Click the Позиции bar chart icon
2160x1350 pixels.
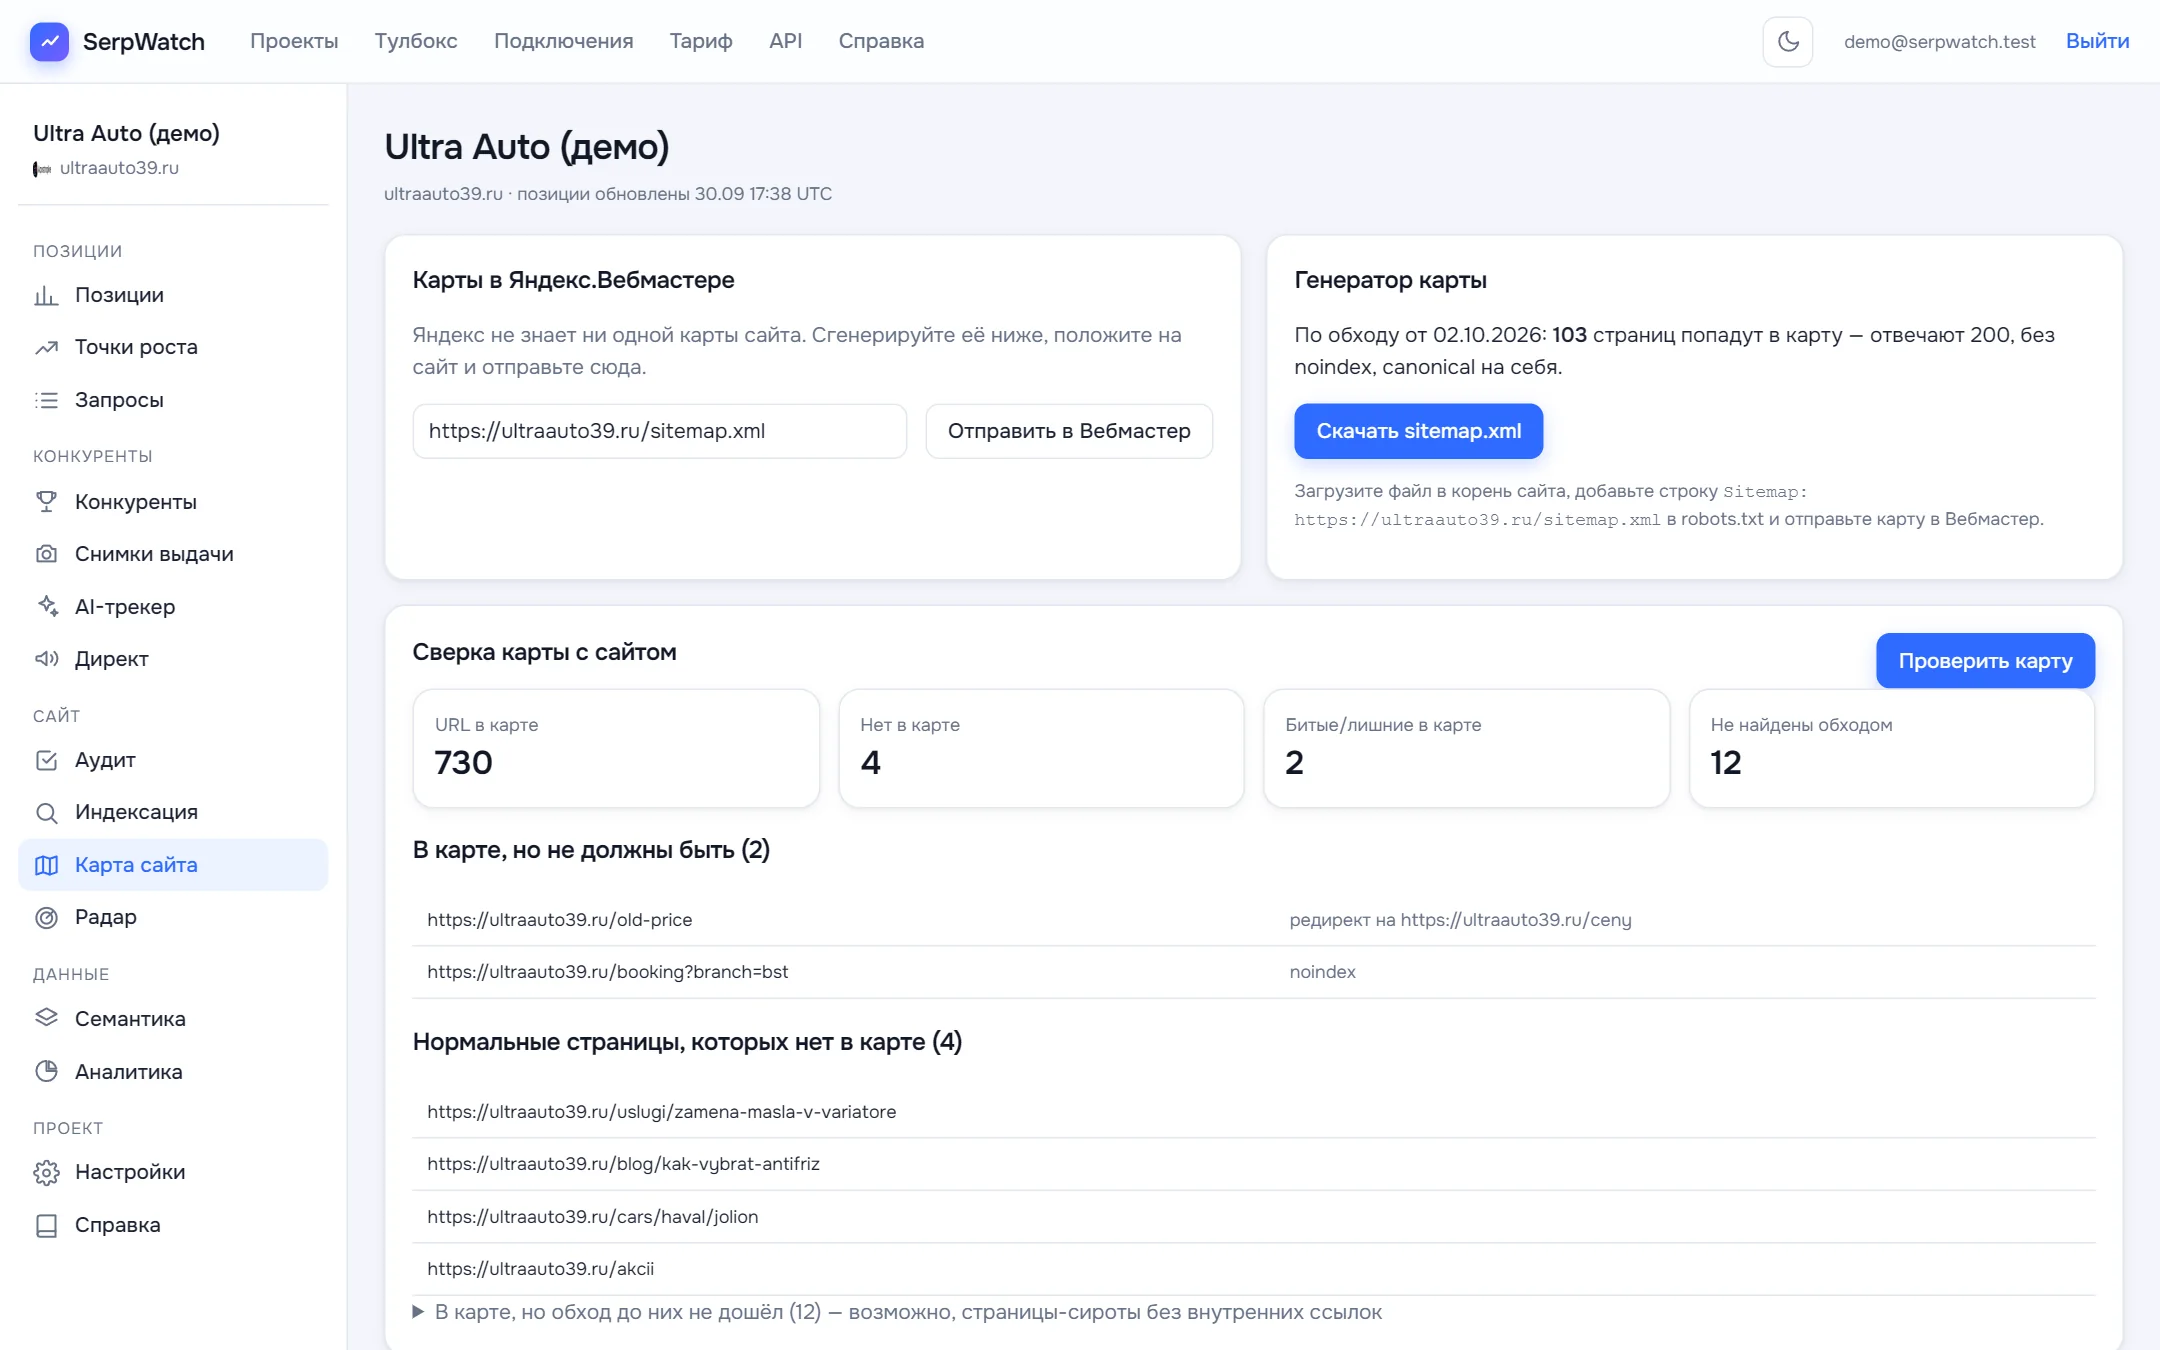(46, 295)
